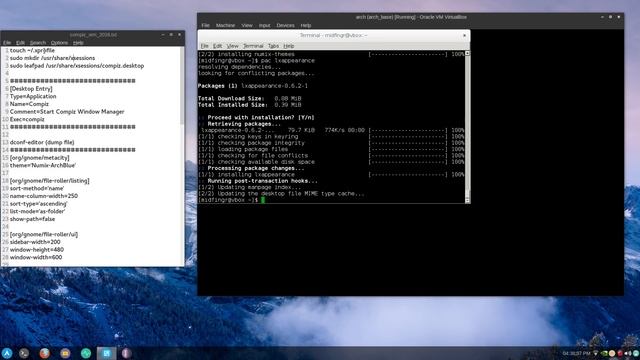Viewport: 640px width, 360px height.
Task: Open the Terminal window File menu
Action: [204, 46]
